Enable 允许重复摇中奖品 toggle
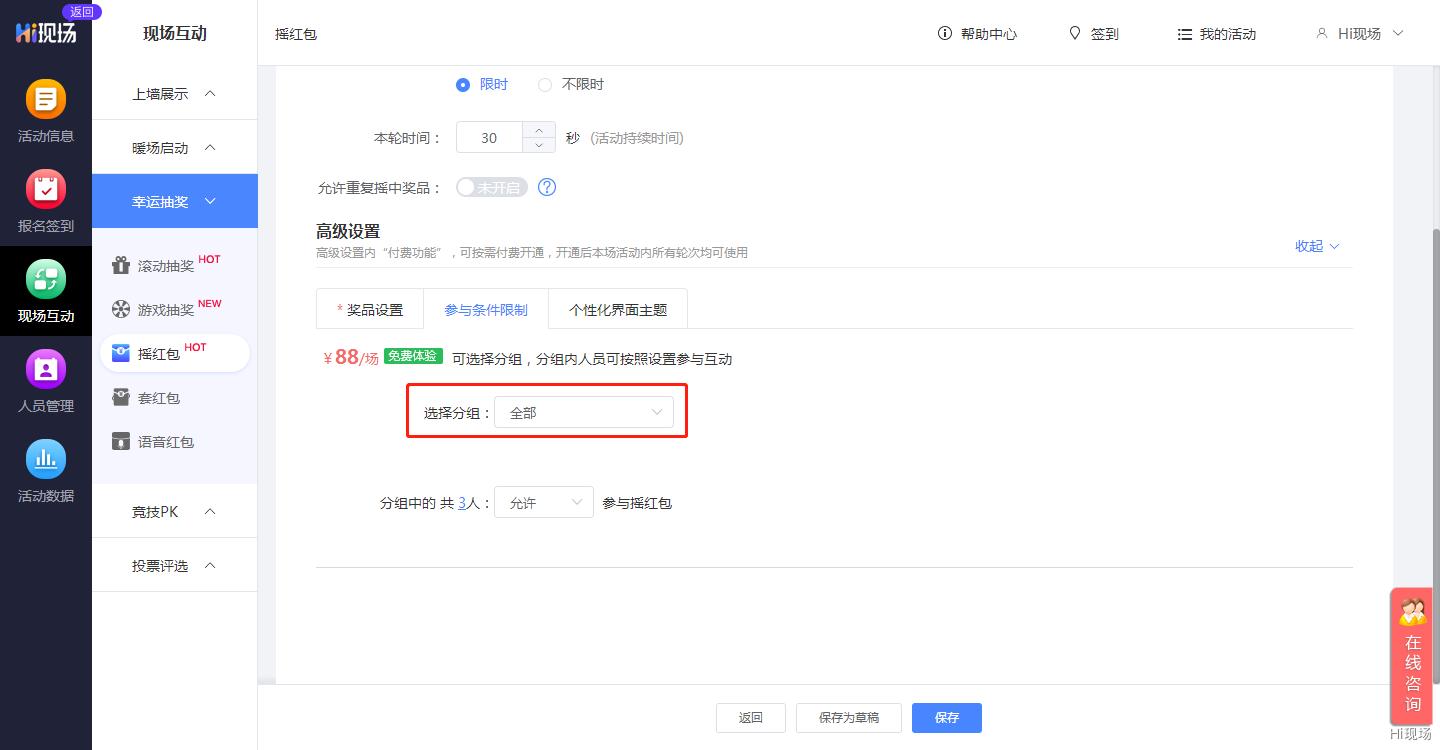The width and height of the screenshot is (1440, 750). [x=490, y=187]
